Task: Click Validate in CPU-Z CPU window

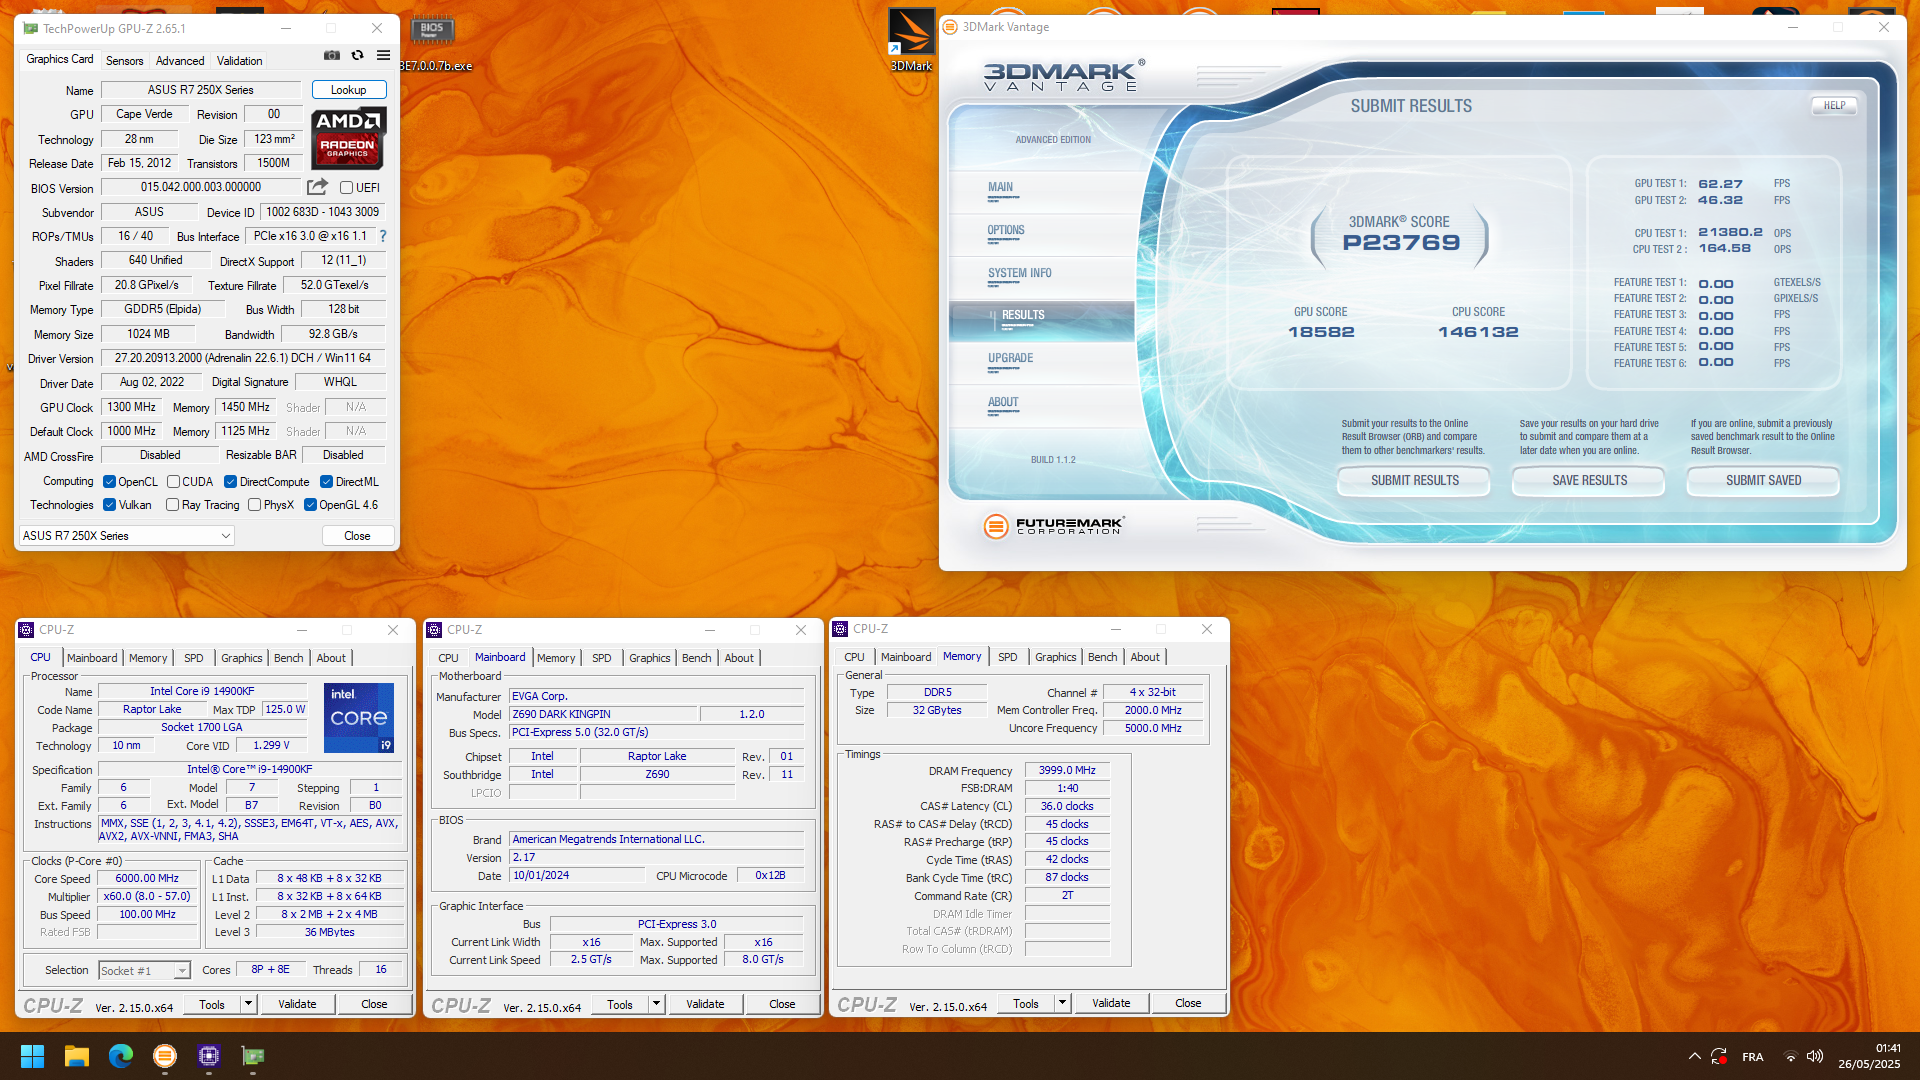Action: tap(297, 1004)
